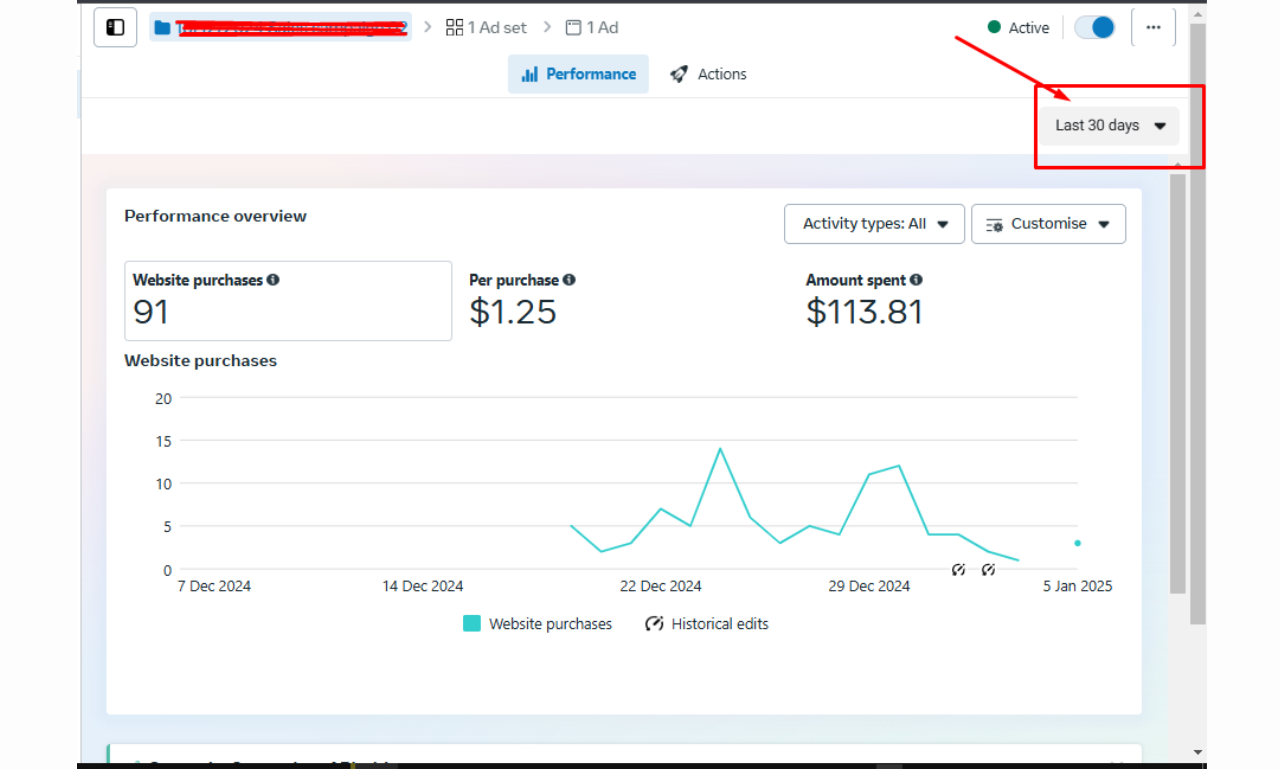Expand Activity types: All dropdown
This screenshot has height=769, width=1280.
point(874,224)
